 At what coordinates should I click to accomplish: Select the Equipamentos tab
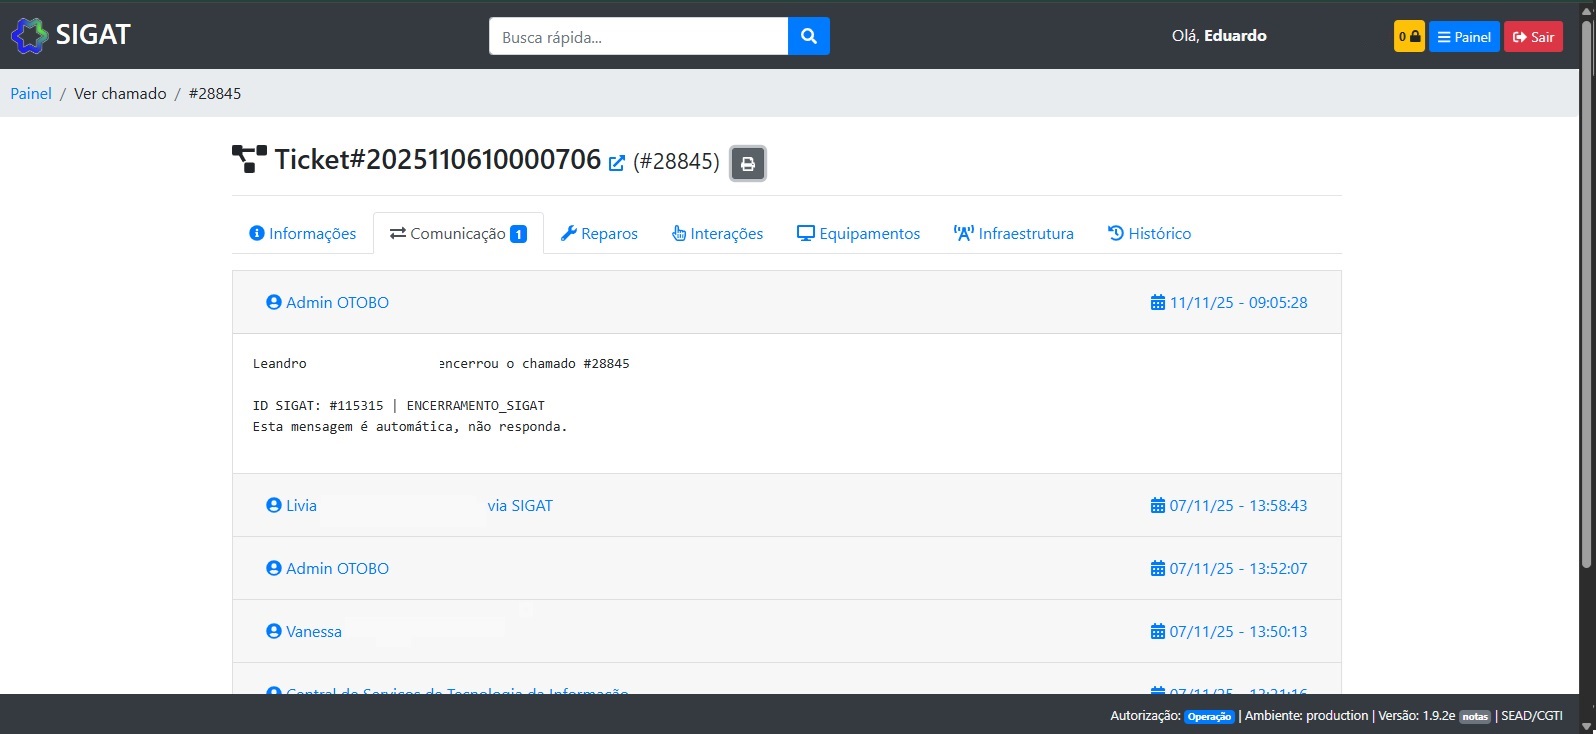point(858,233)
